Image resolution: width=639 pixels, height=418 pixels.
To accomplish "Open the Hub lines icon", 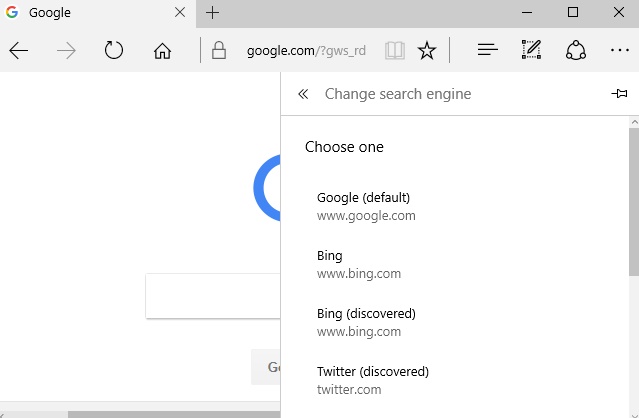I will [487, 50].
